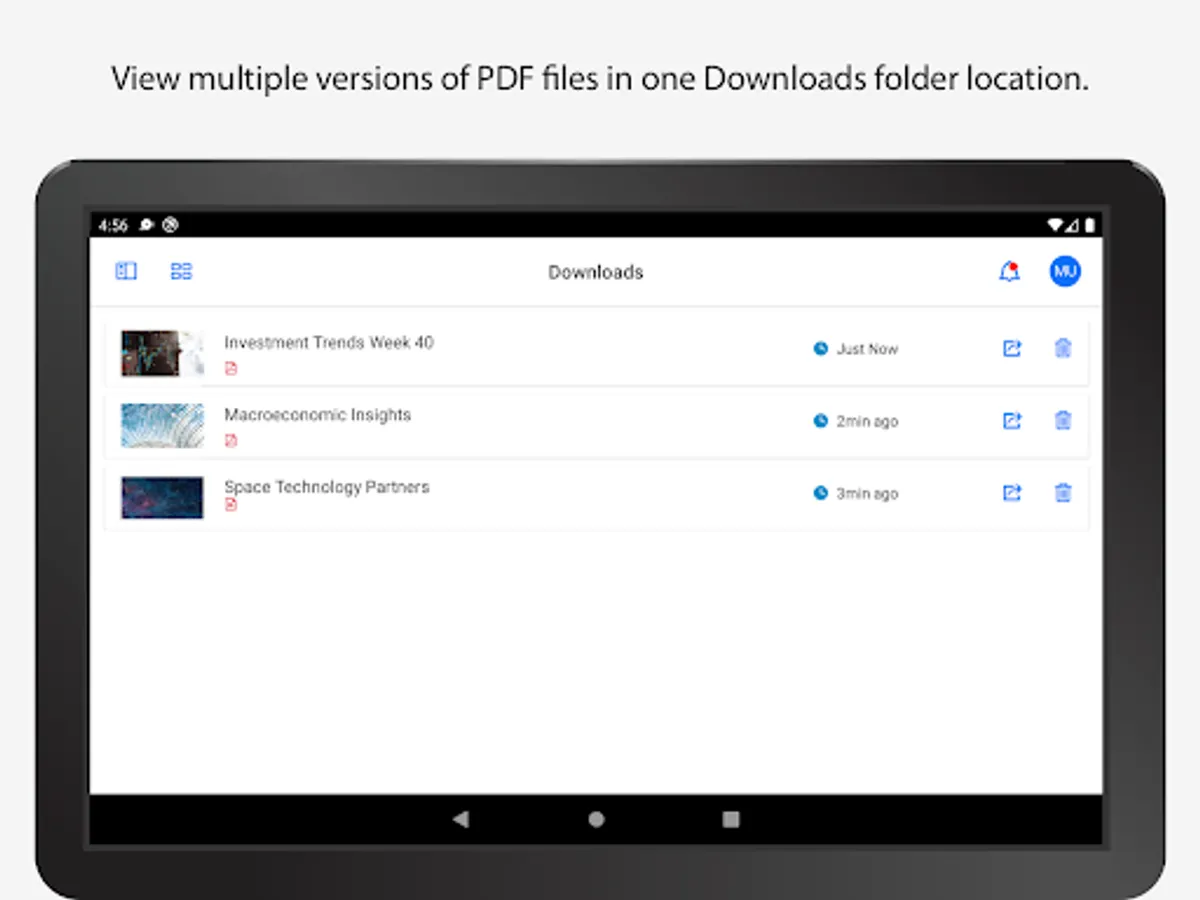
Task: Click the Just Now timestamp
Action: pos(868,349)
